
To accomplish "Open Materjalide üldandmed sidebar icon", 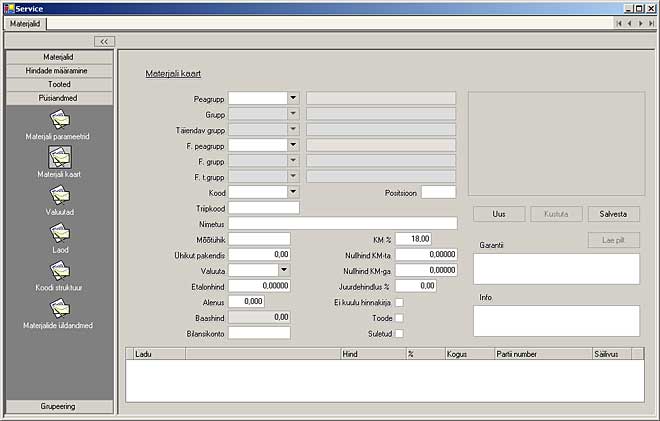I will pyautogui.click(x=59, y=309).
